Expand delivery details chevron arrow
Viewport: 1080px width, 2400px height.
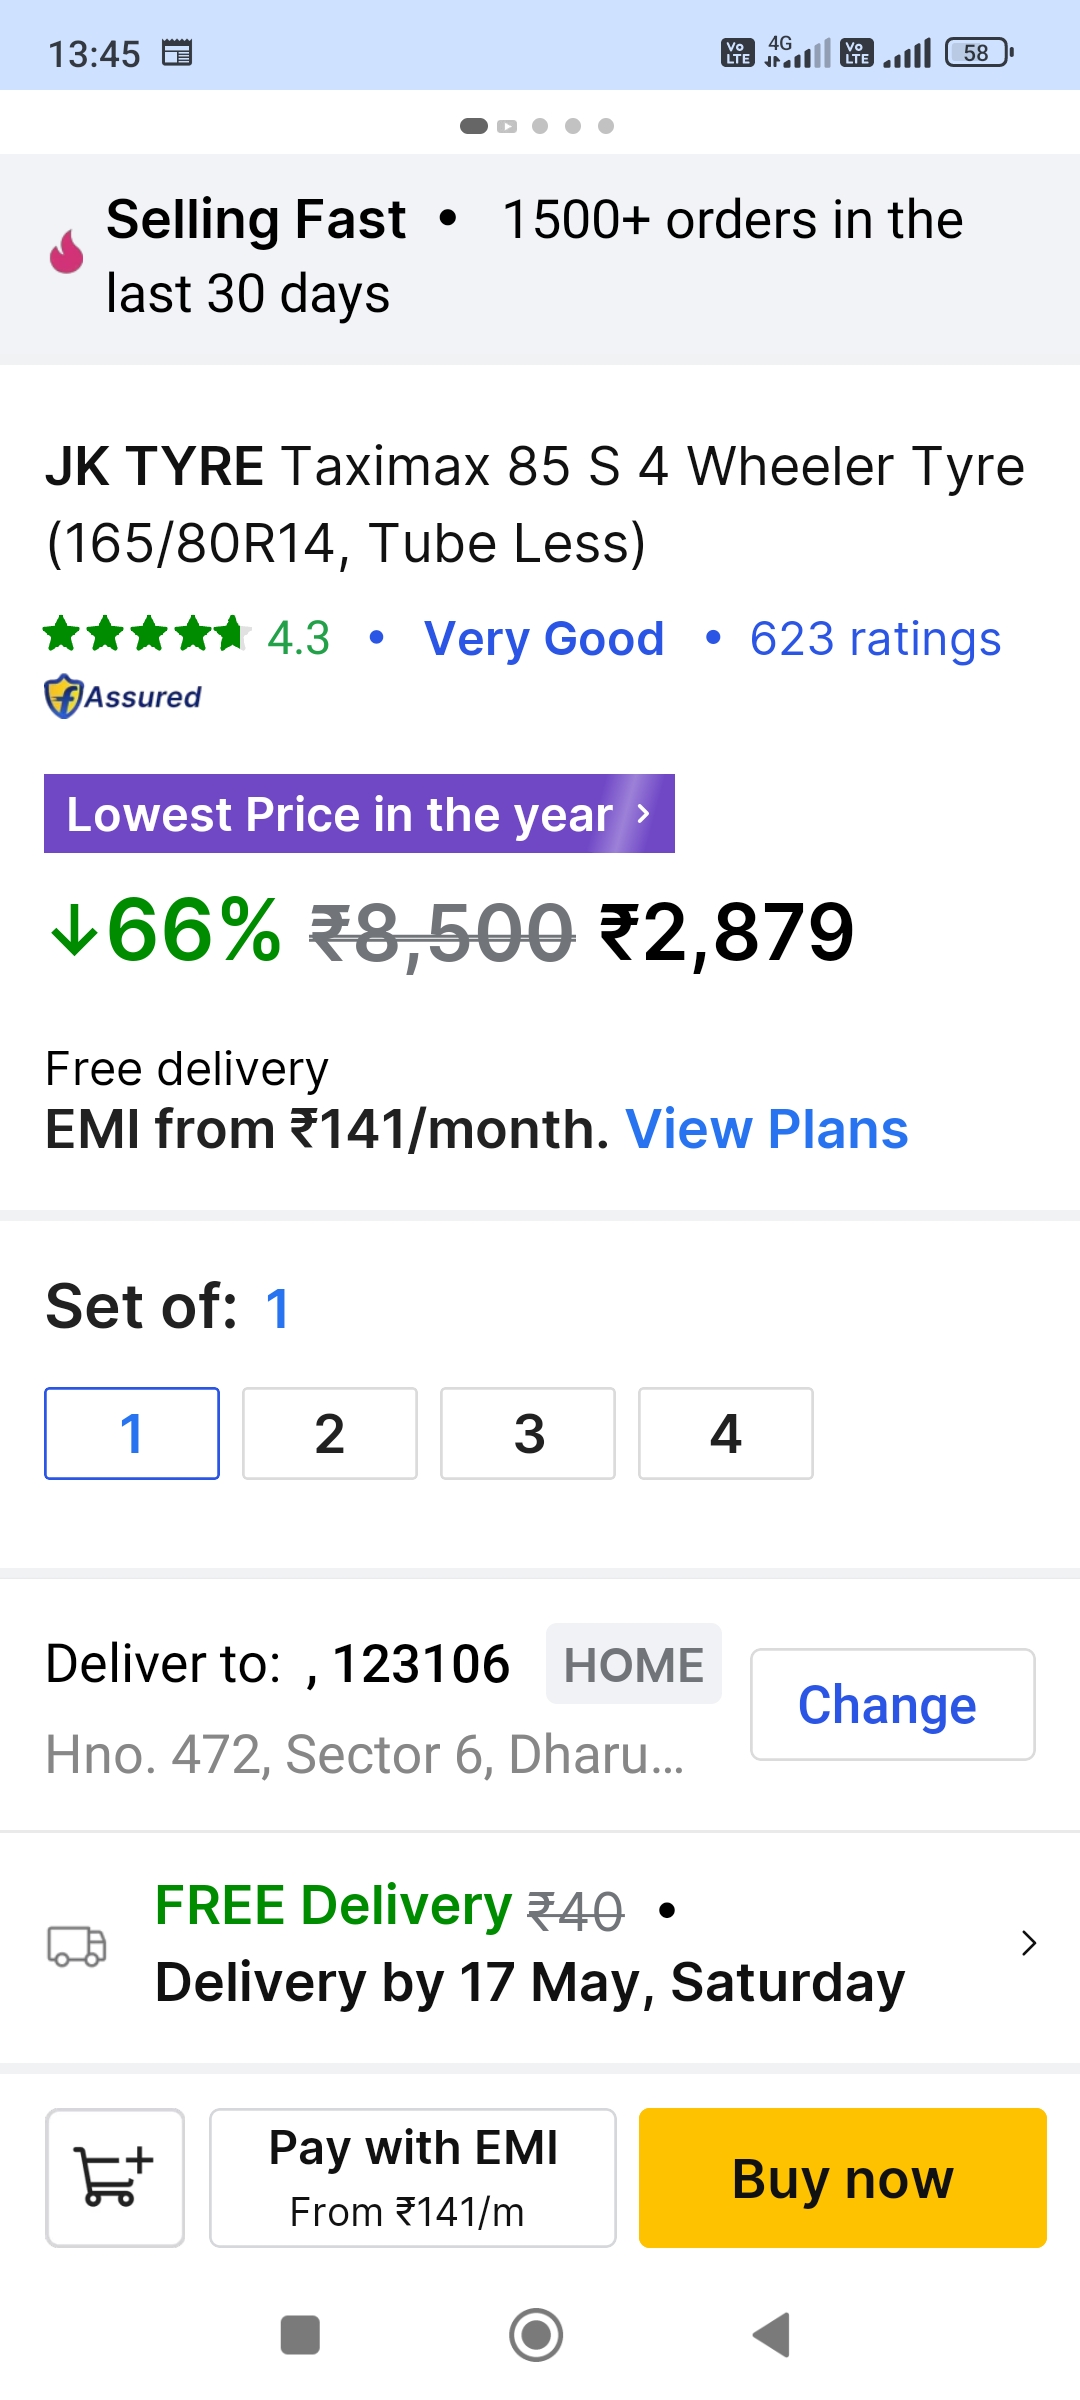point(1029,1943)
